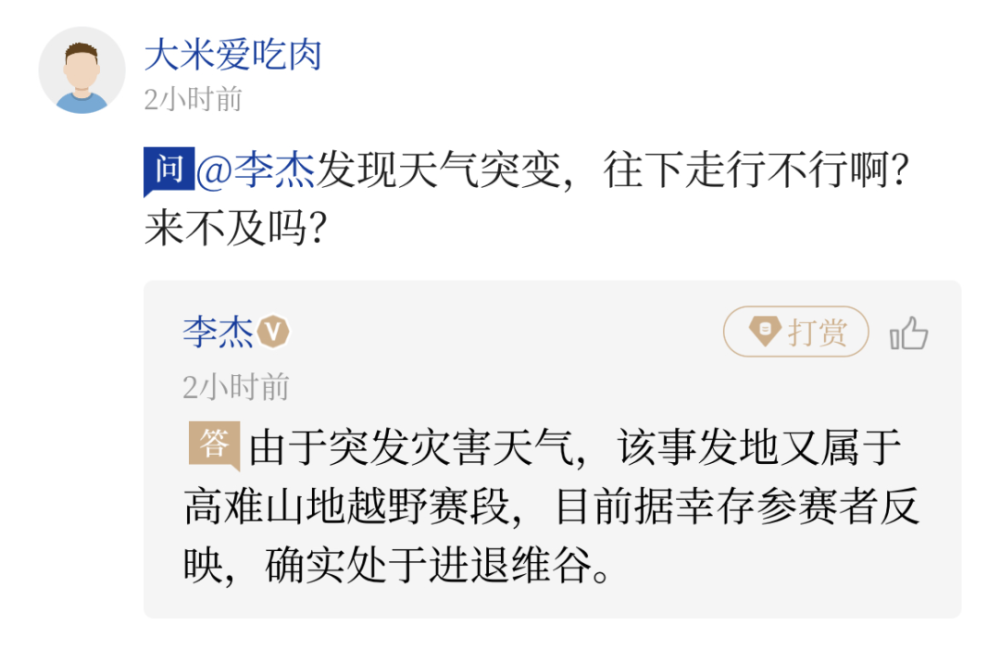Open the 大米爱吃肉 user avatar

click(x=82, y=70)
